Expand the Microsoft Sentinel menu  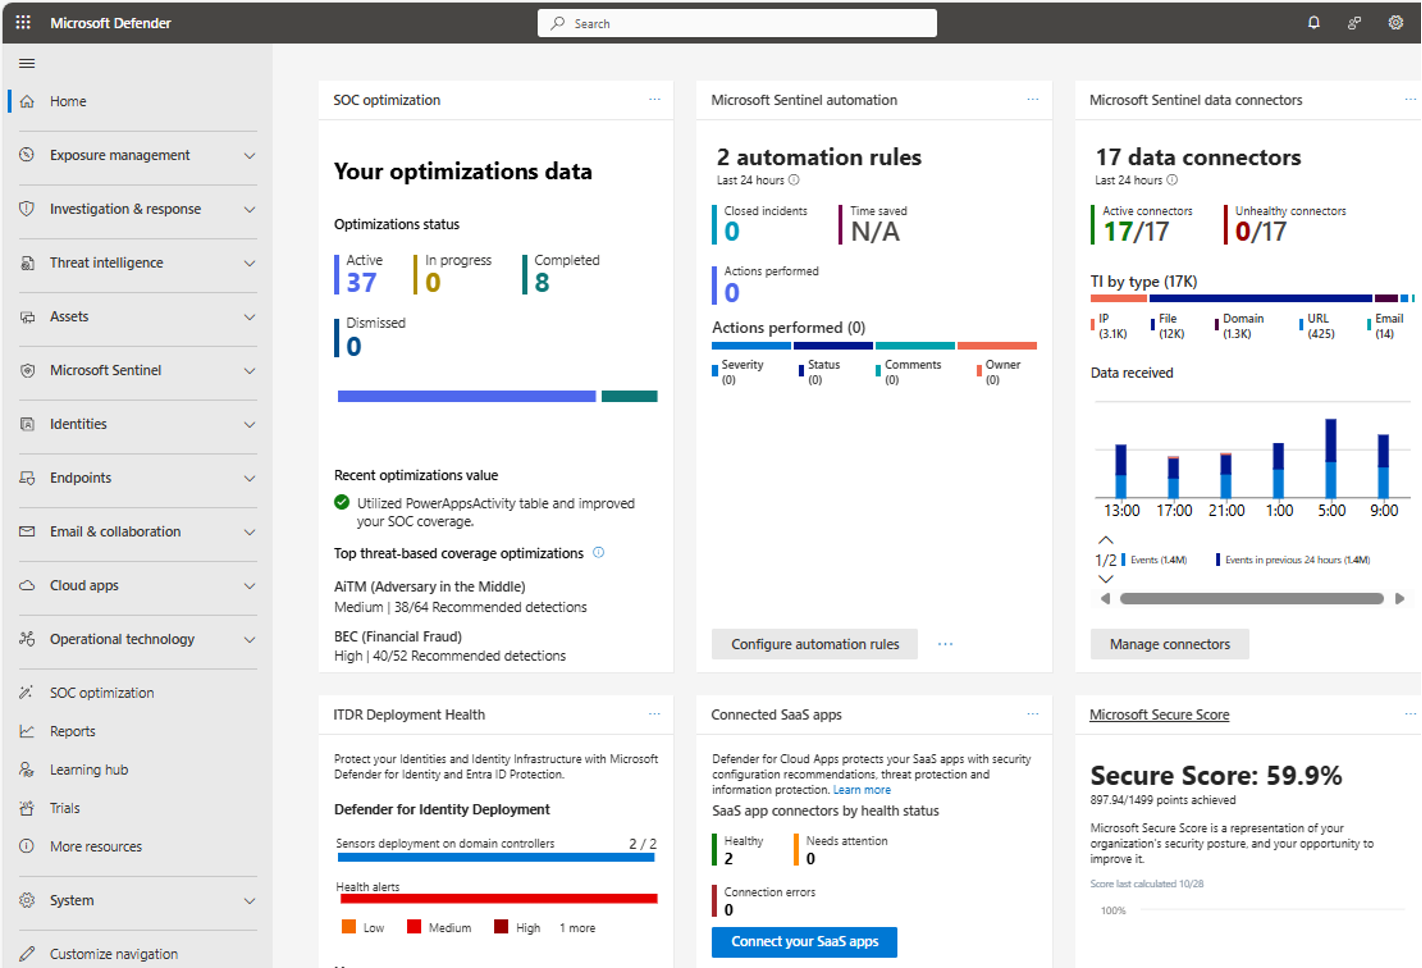pyautogui.click(x=106, y=370)
